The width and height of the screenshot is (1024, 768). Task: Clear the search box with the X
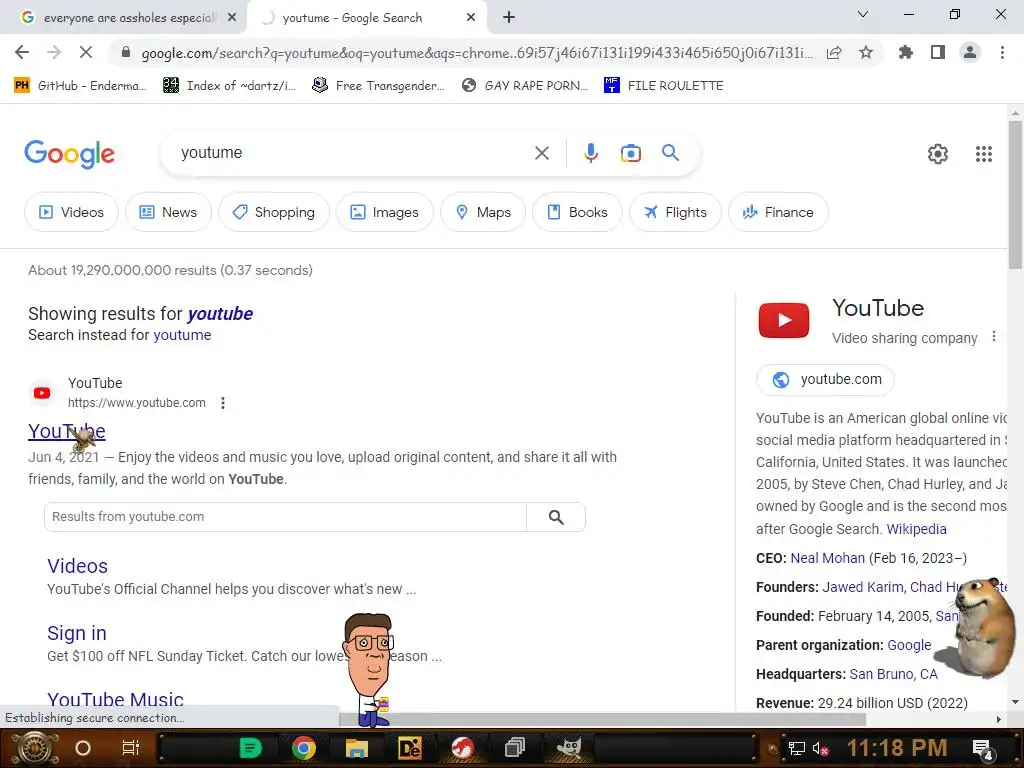pyautogui.click(x=541, y=153)
